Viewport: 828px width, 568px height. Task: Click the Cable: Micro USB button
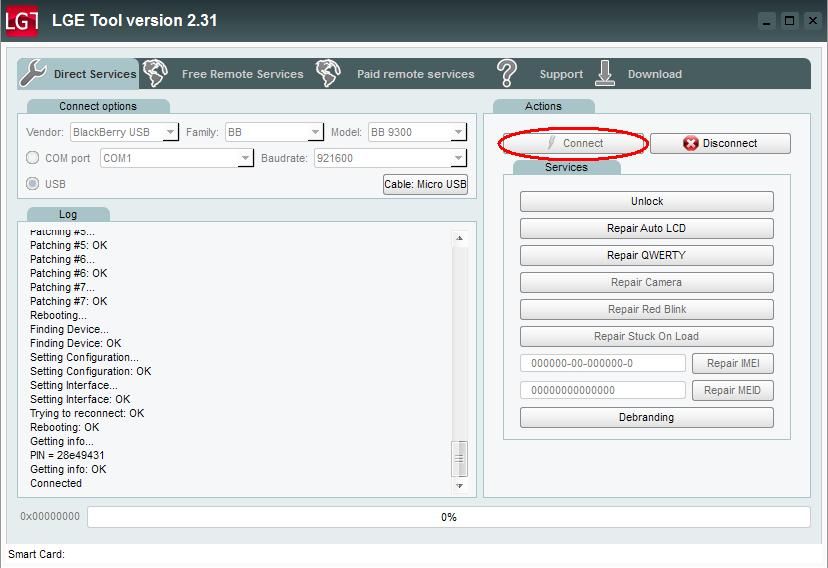pyautogui.click(x=425, y=184)
